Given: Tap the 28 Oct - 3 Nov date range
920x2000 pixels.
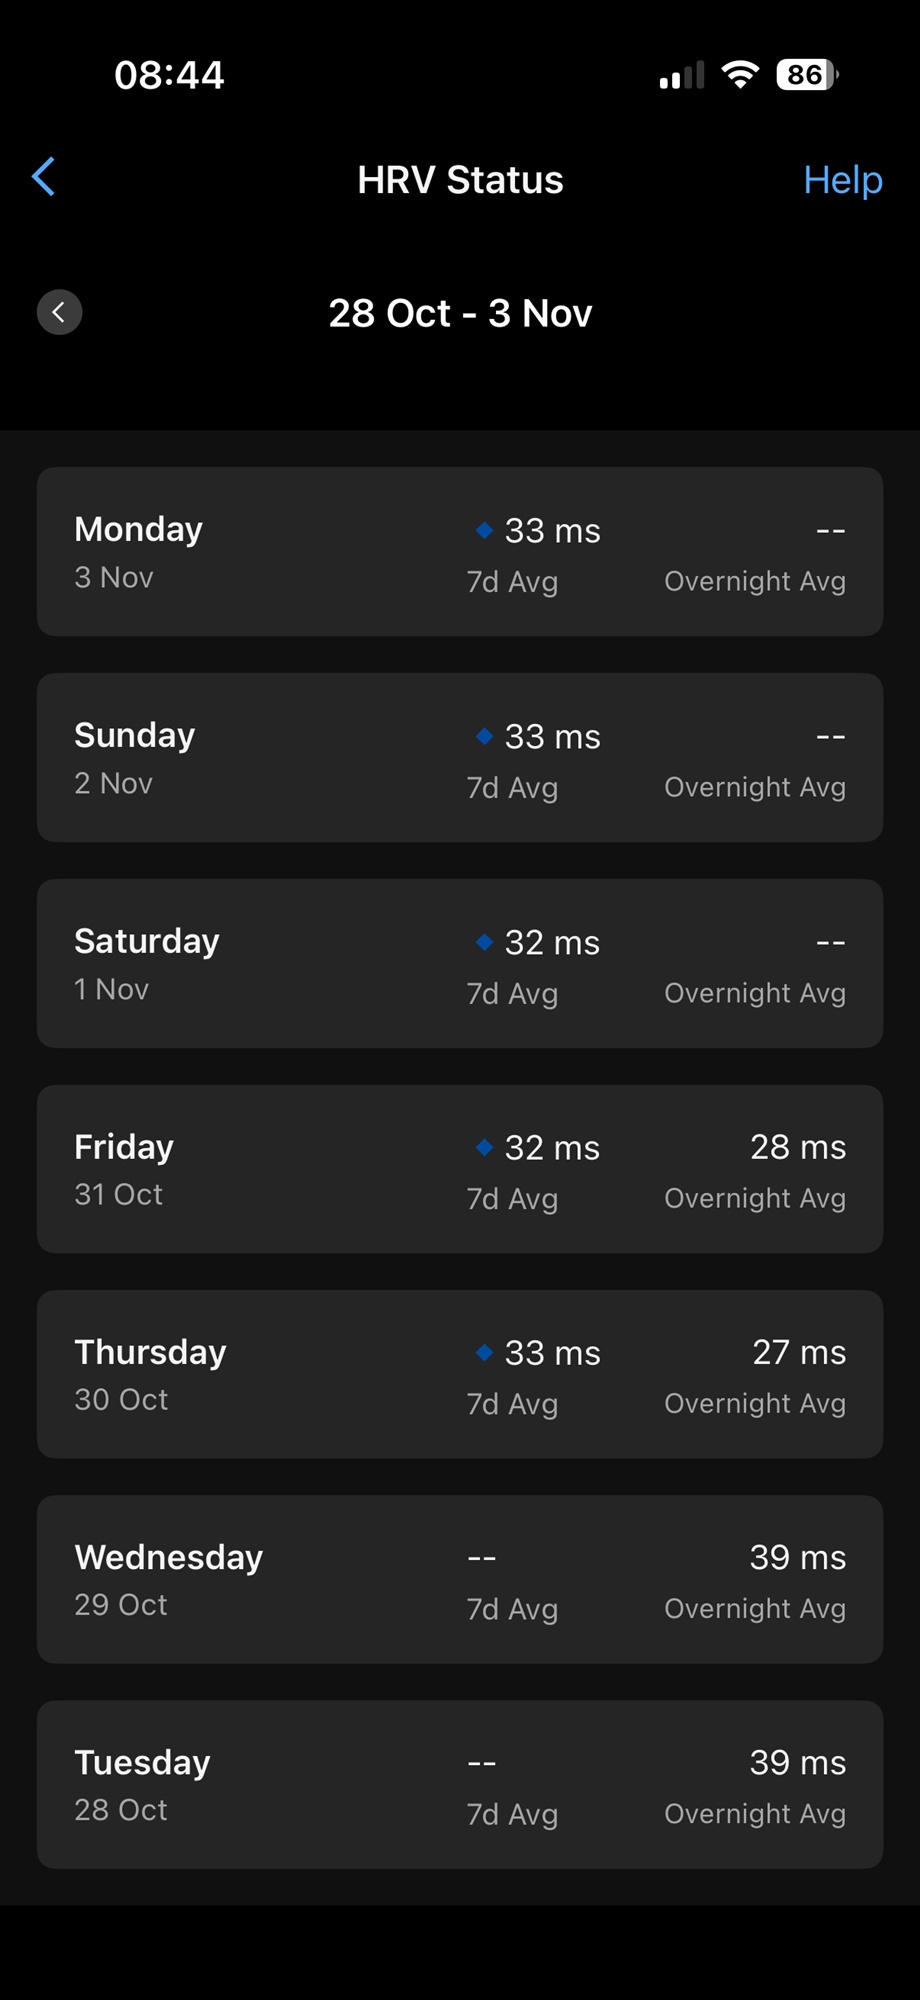Looking at the screenshot, I should pyautogui.click(x=460, y=314).
